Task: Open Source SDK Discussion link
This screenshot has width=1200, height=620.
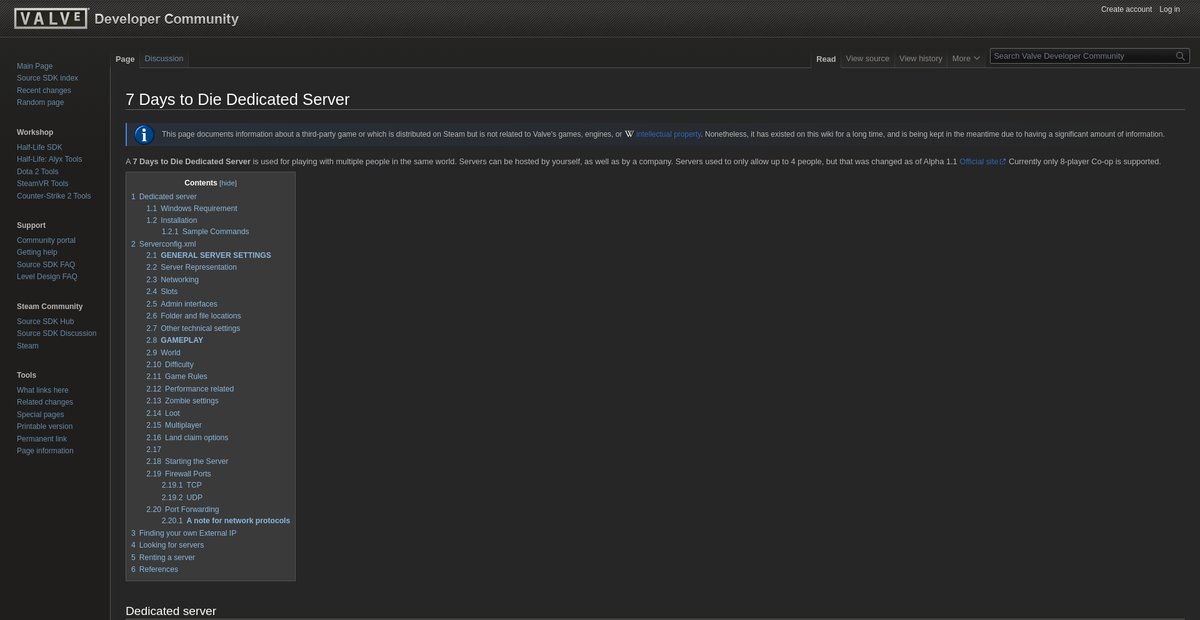Action: [57, 333]
